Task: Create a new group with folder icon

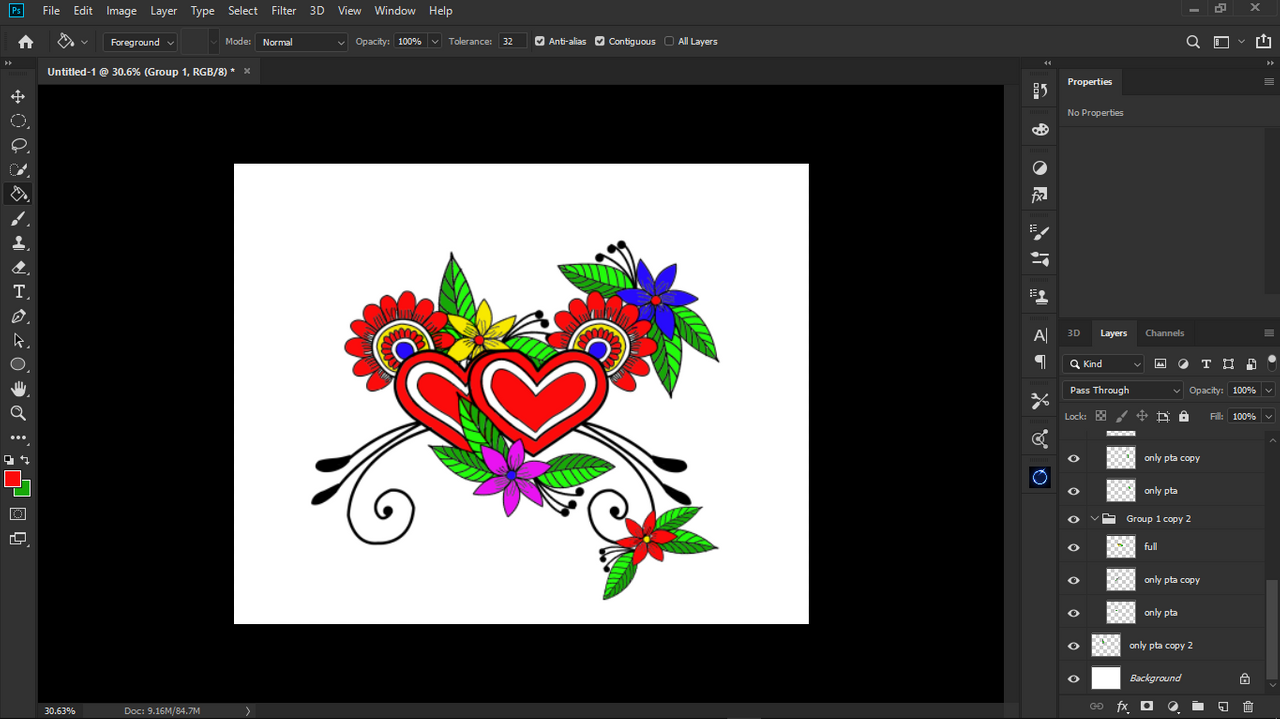Action: (1197, 706)
